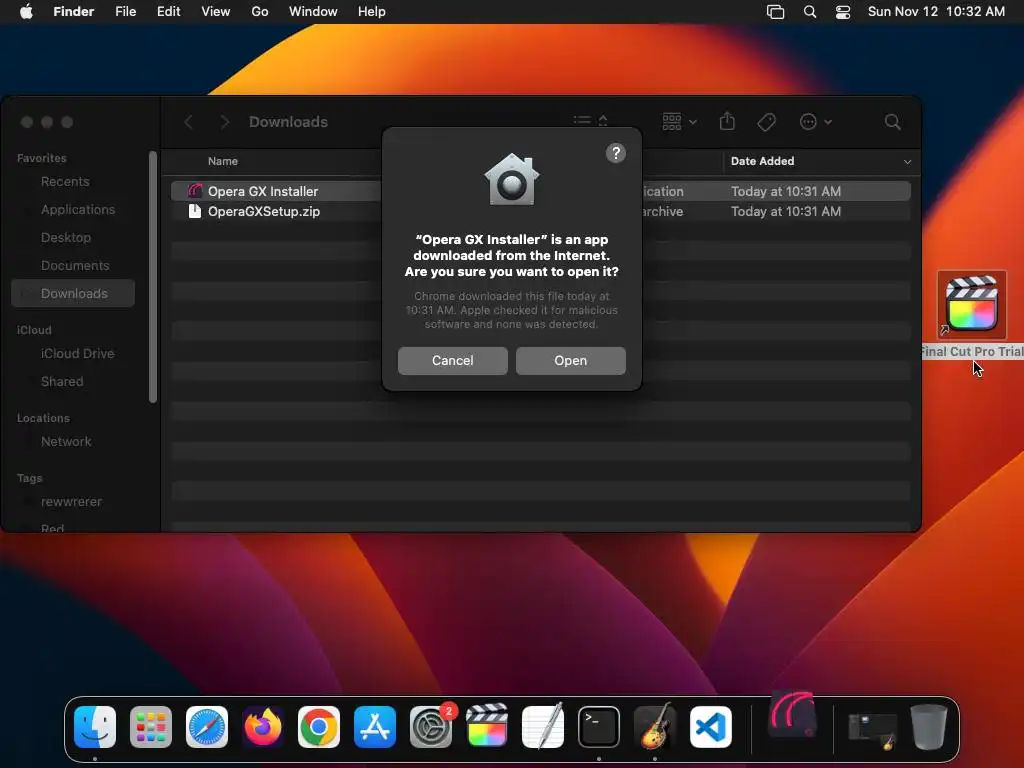1024x768 pixels.
Task: Open the recent screenshots stack in Dock
Action: tap(872, 729)
